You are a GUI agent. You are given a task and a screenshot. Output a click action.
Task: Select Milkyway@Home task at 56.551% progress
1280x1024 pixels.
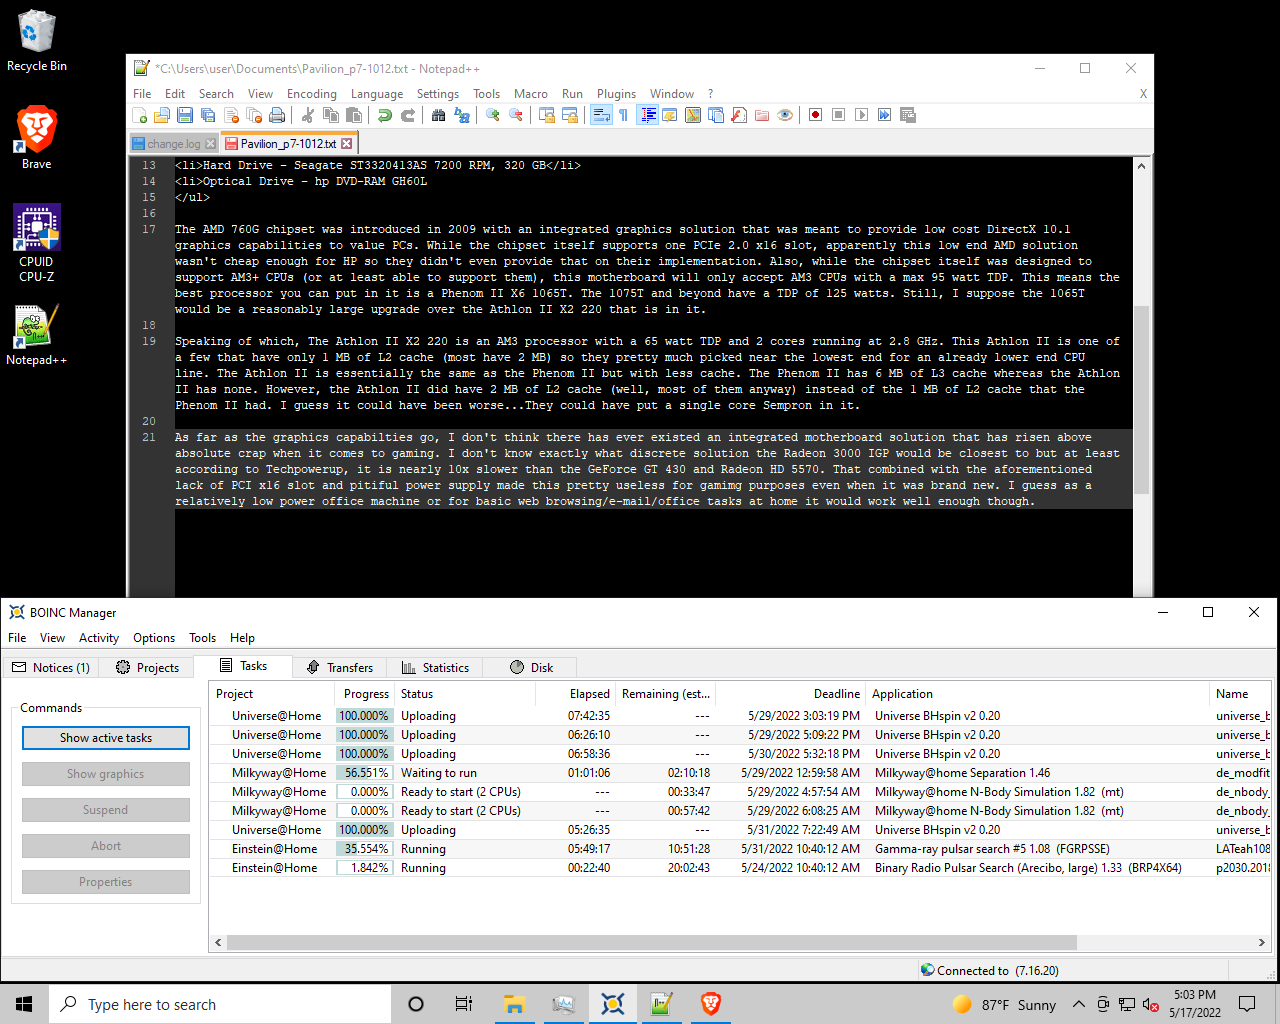(740, 773)
